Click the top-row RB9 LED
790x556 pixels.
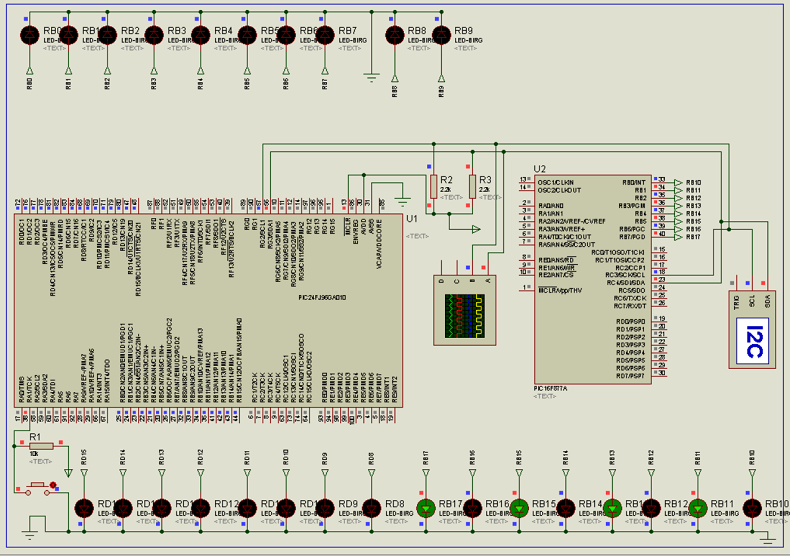440,35
